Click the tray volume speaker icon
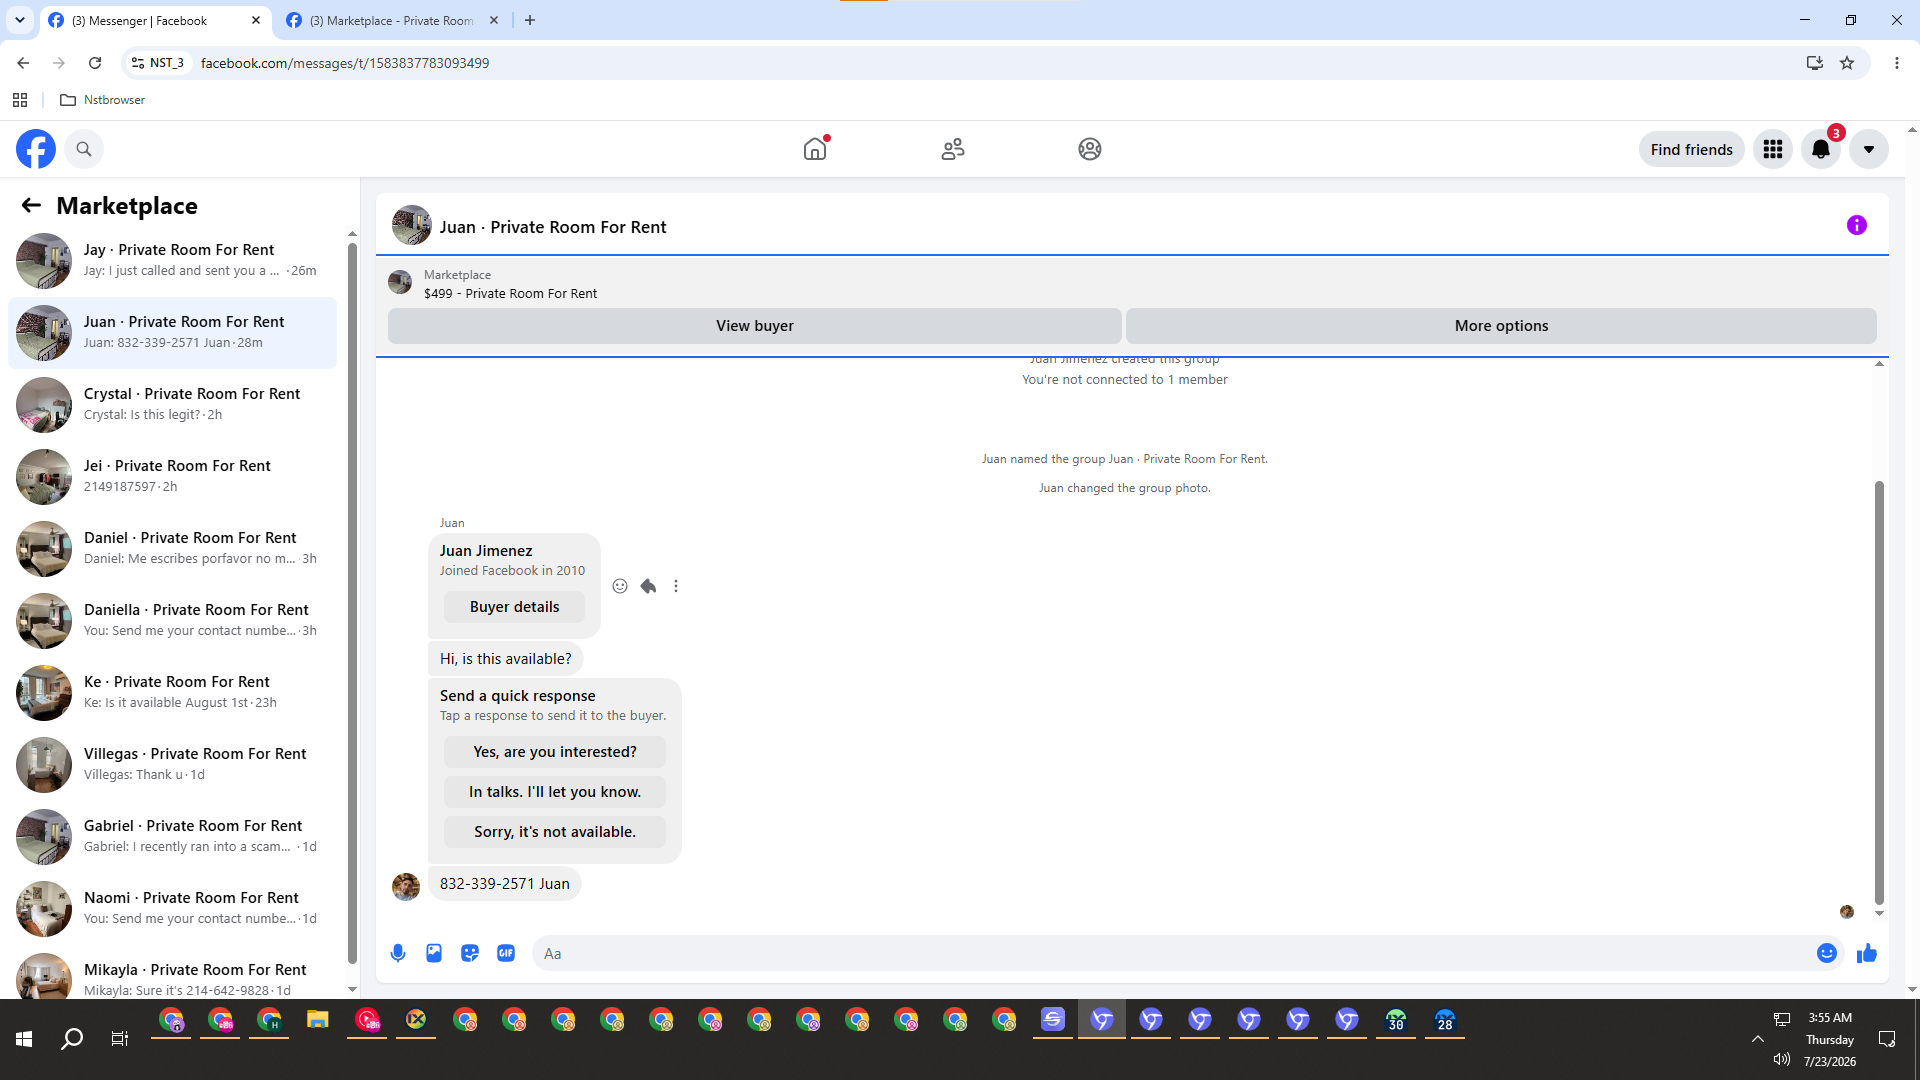This screenshot has height=1080, width=1920. pos(1781,1060)
